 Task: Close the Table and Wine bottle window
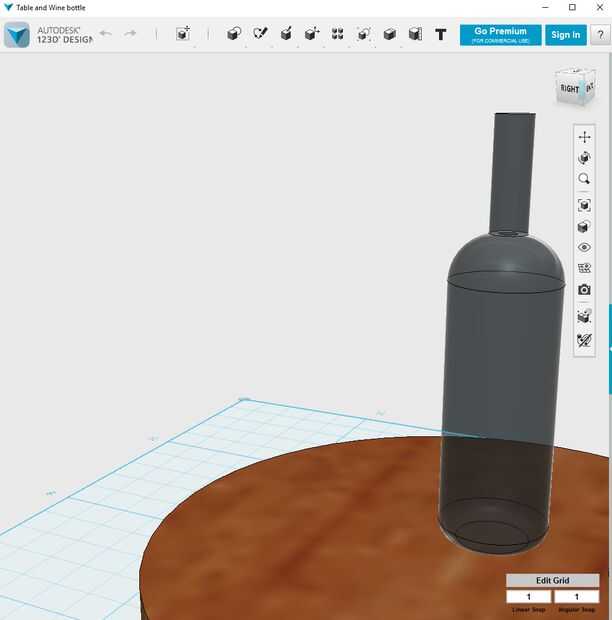click(x=600, y=7)
